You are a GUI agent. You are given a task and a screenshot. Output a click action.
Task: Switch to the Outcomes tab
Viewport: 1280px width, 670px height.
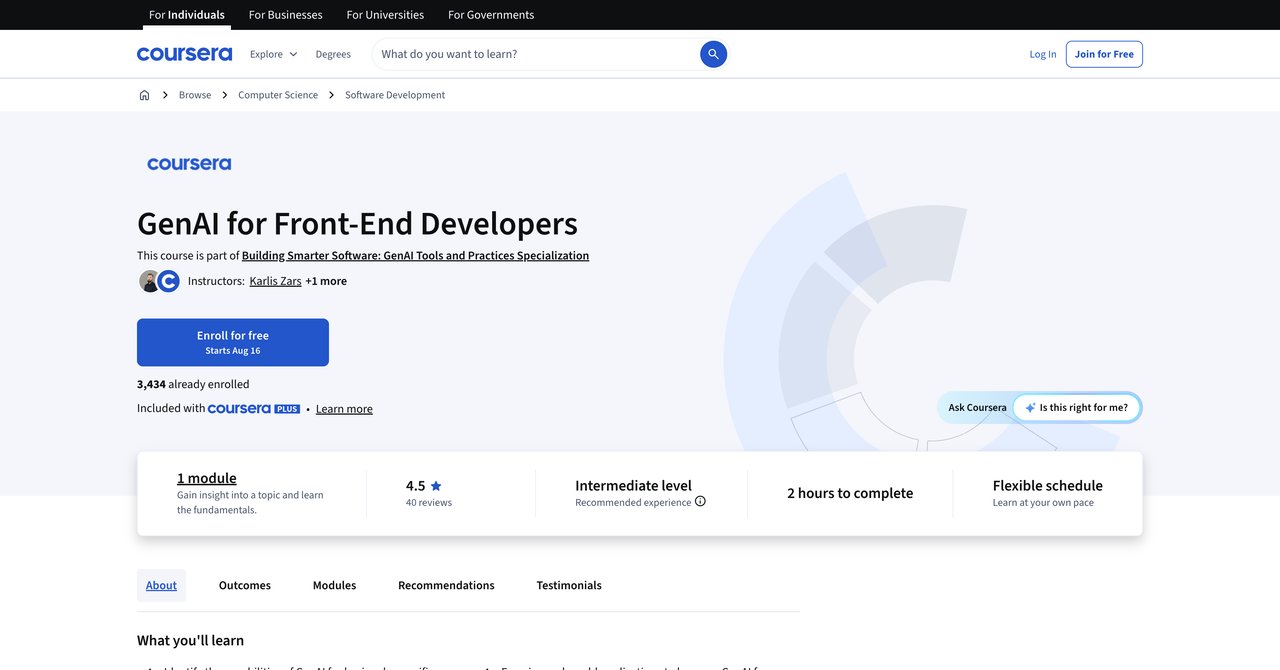[245, 586]
